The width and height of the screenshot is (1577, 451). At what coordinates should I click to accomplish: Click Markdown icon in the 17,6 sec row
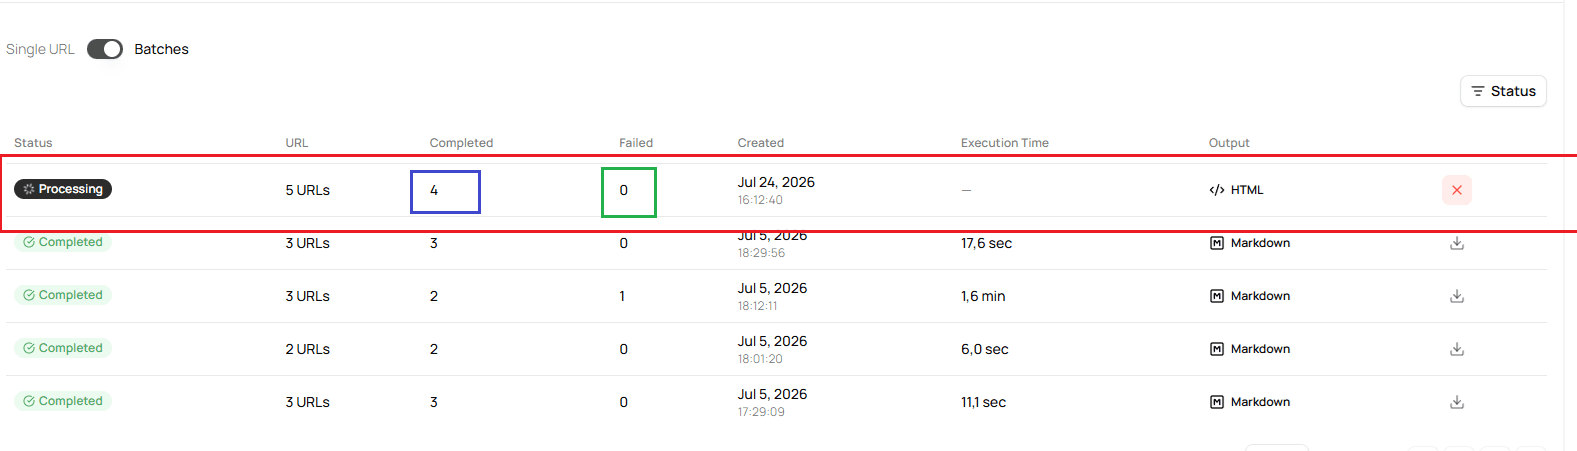(1217, 243)
